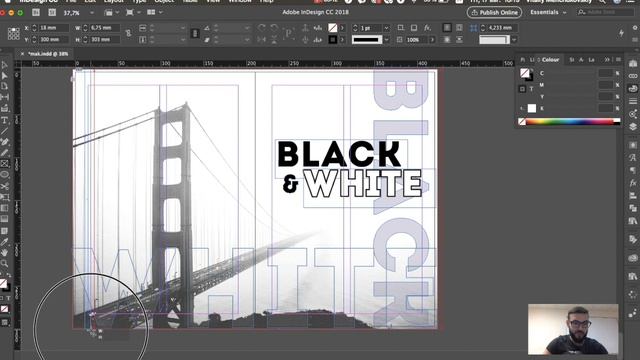Click the drop shadow icon
The image size is (640, 360).
[x=414, y=28]
